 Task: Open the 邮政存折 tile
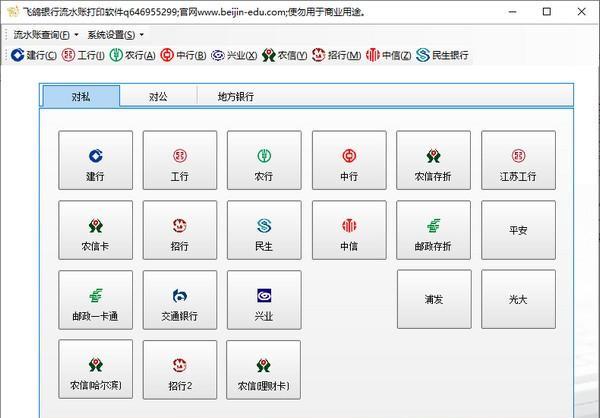click(x=434, y=230)
